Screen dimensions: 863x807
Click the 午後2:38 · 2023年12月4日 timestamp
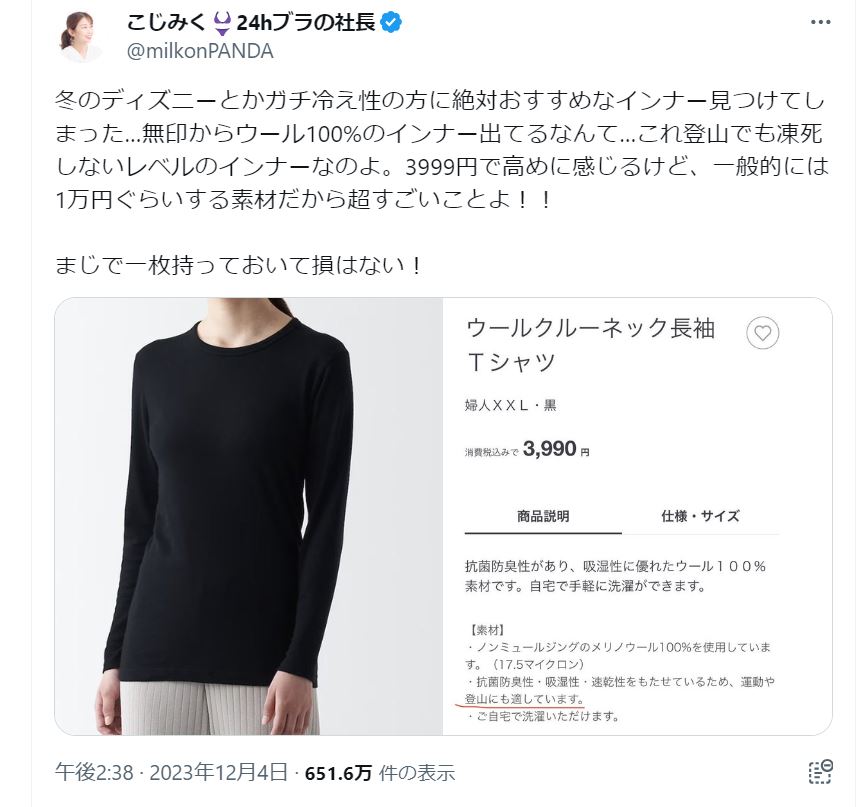tap(171, 773)
